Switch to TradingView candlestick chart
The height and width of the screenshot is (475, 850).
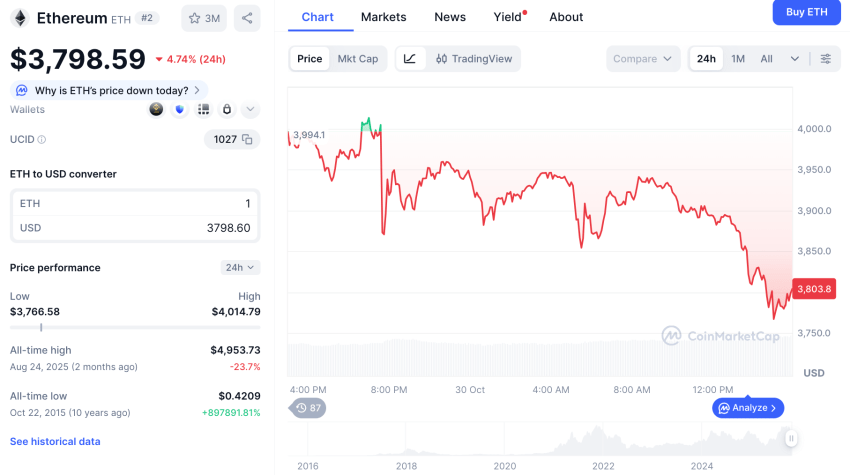474,59
